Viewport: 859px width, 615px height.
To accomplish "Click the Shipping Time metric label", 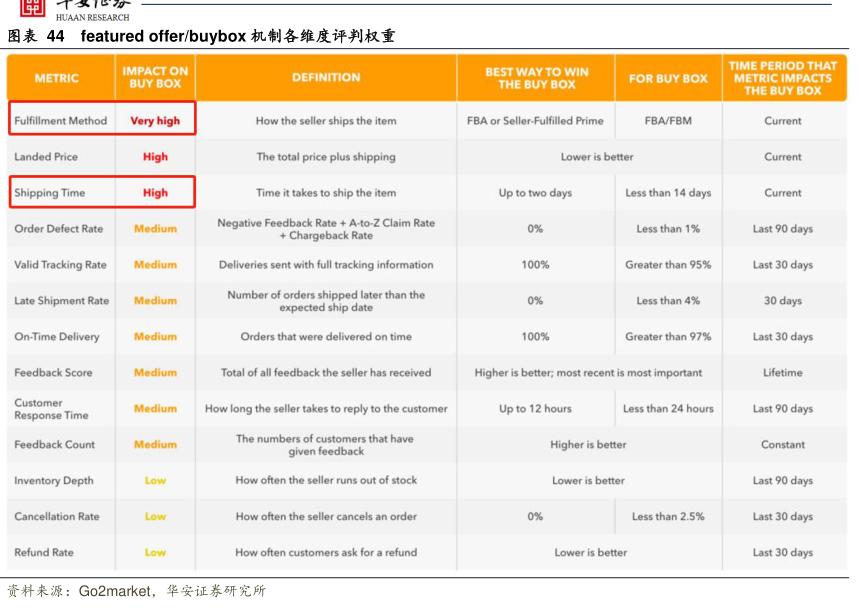I will [50, 193].
